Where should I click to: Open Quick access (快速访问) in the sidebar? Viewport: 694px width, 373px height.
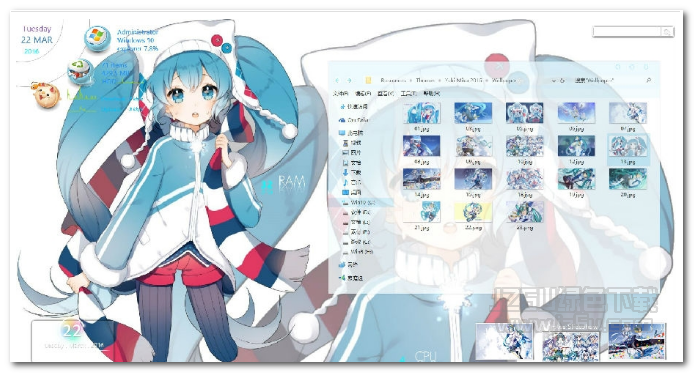tap(354, 107)
